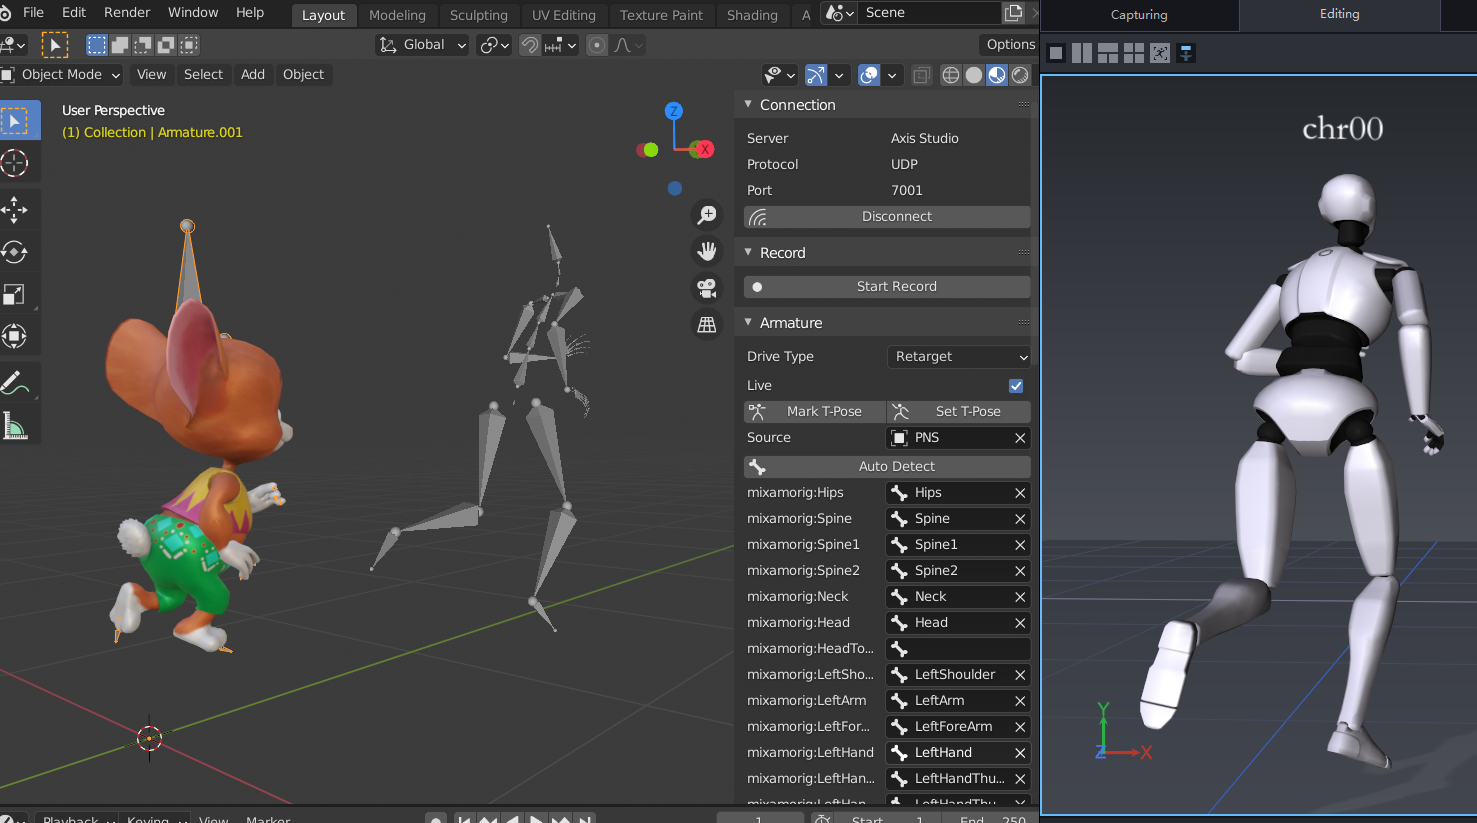Screen dimensions: 1477x823
Task: Click the Disconnect button
Action: (887, 217)
